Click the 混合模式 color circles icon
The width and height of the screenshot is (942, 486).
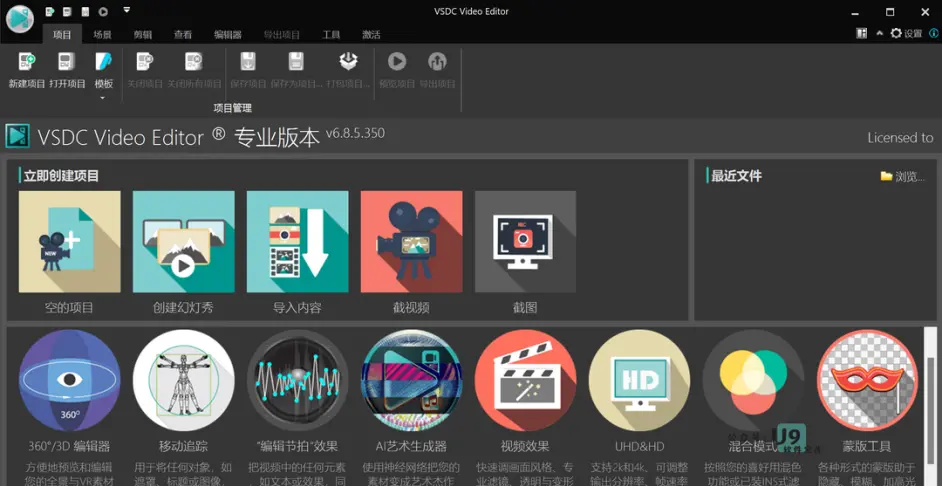pyautogui.click(x=753, y=380)
